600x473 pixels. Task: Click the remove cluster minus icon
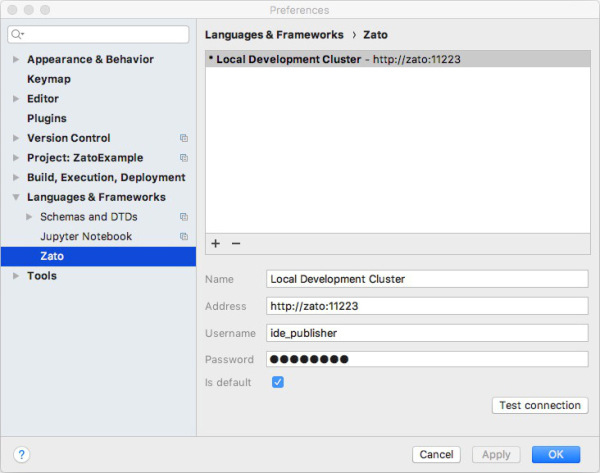coord(236,243)
